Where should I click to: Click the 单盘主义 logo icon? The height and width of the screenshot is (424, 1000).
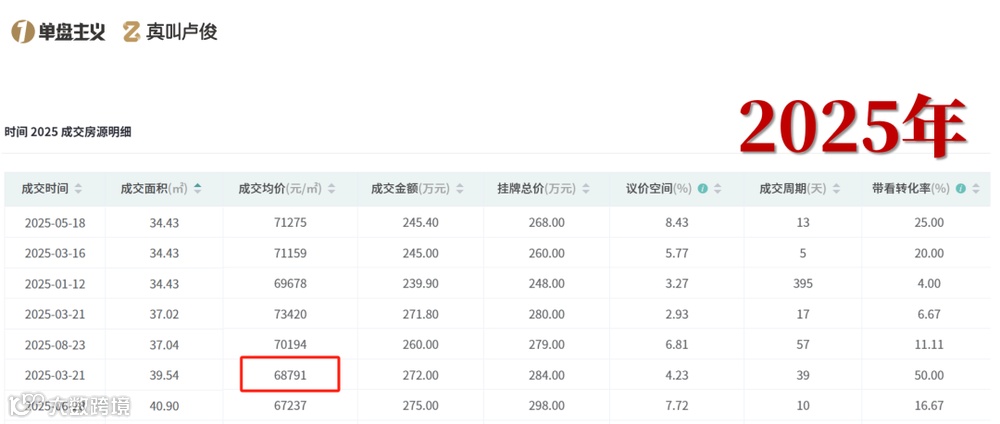[23, 31]
